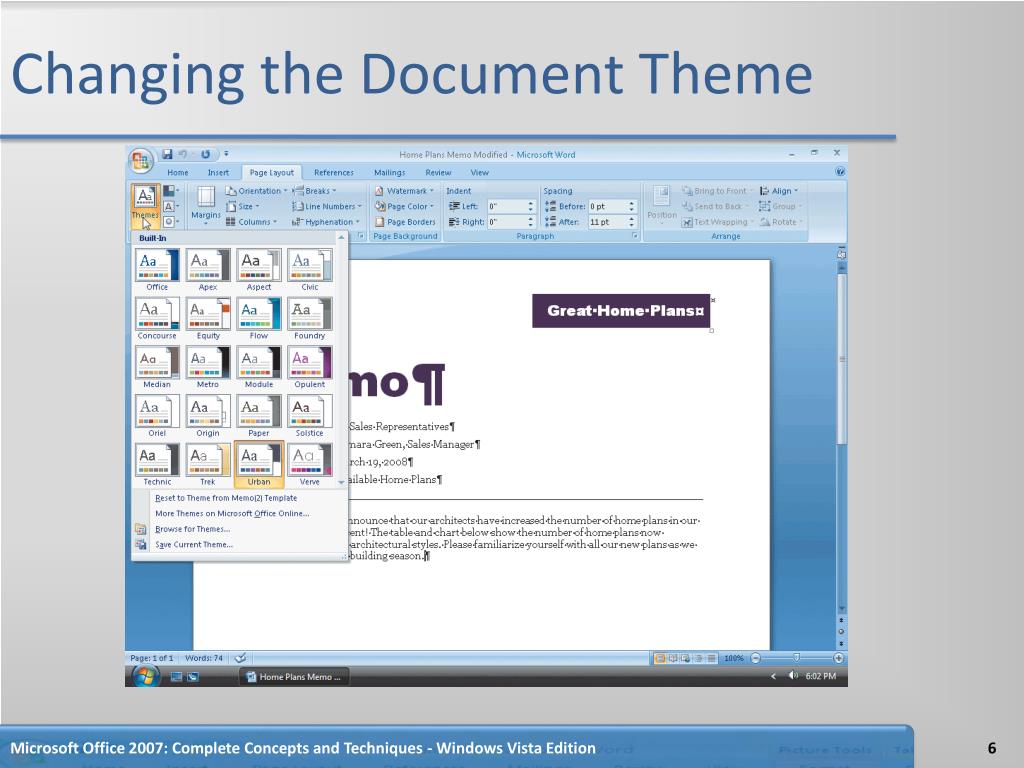Click the Office Button orb

click(x=141, y=160)
